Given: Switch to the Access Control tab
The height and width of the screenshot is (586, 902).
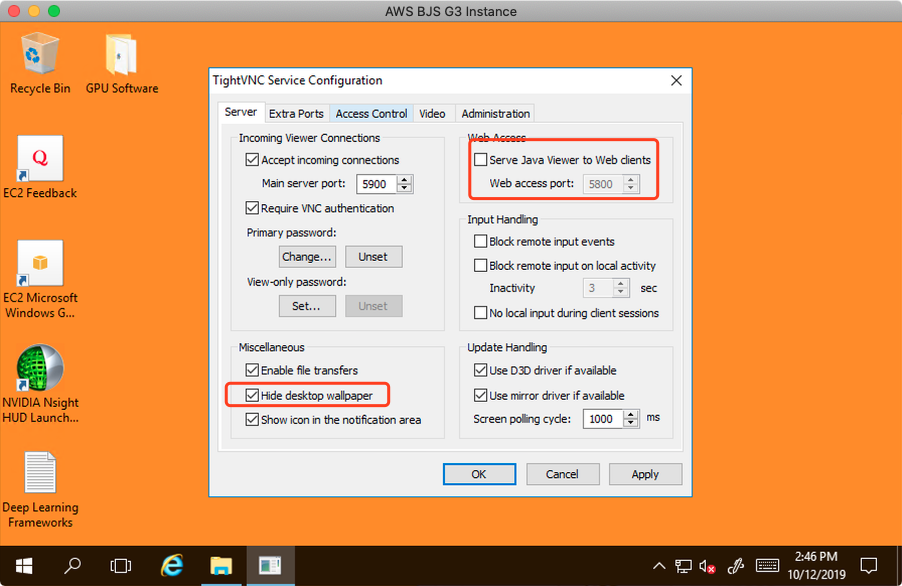Looking at the screenshot, I should [371, 114].
